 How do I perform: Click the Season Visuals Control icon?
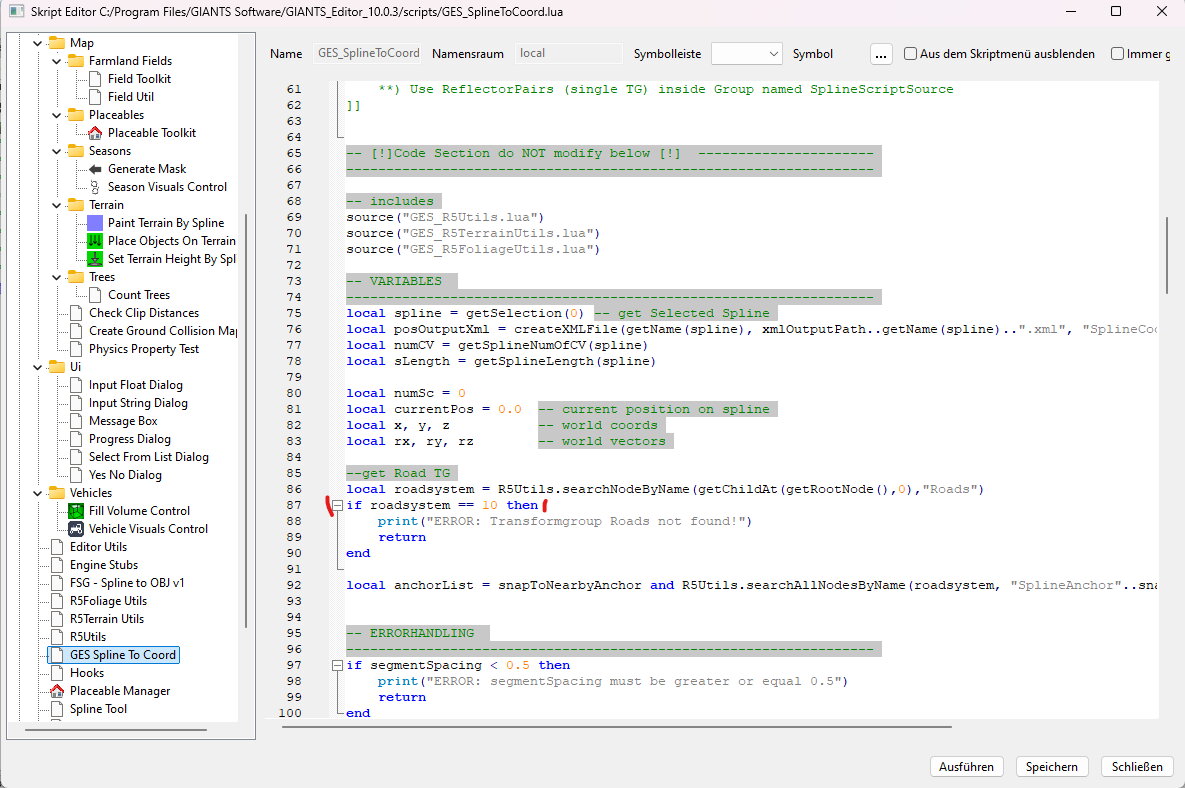pyautogui.click(x=95, y=187)
